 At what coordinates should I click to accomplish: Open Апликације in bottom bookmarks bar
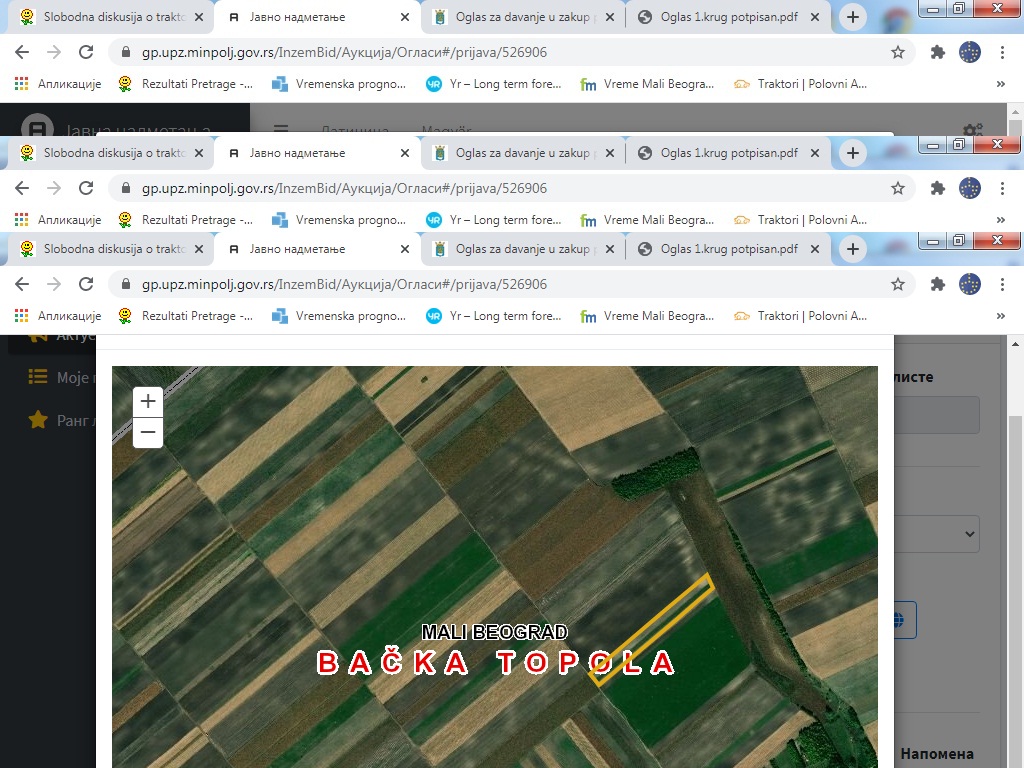pyautogui.click(x=58, y=316)
